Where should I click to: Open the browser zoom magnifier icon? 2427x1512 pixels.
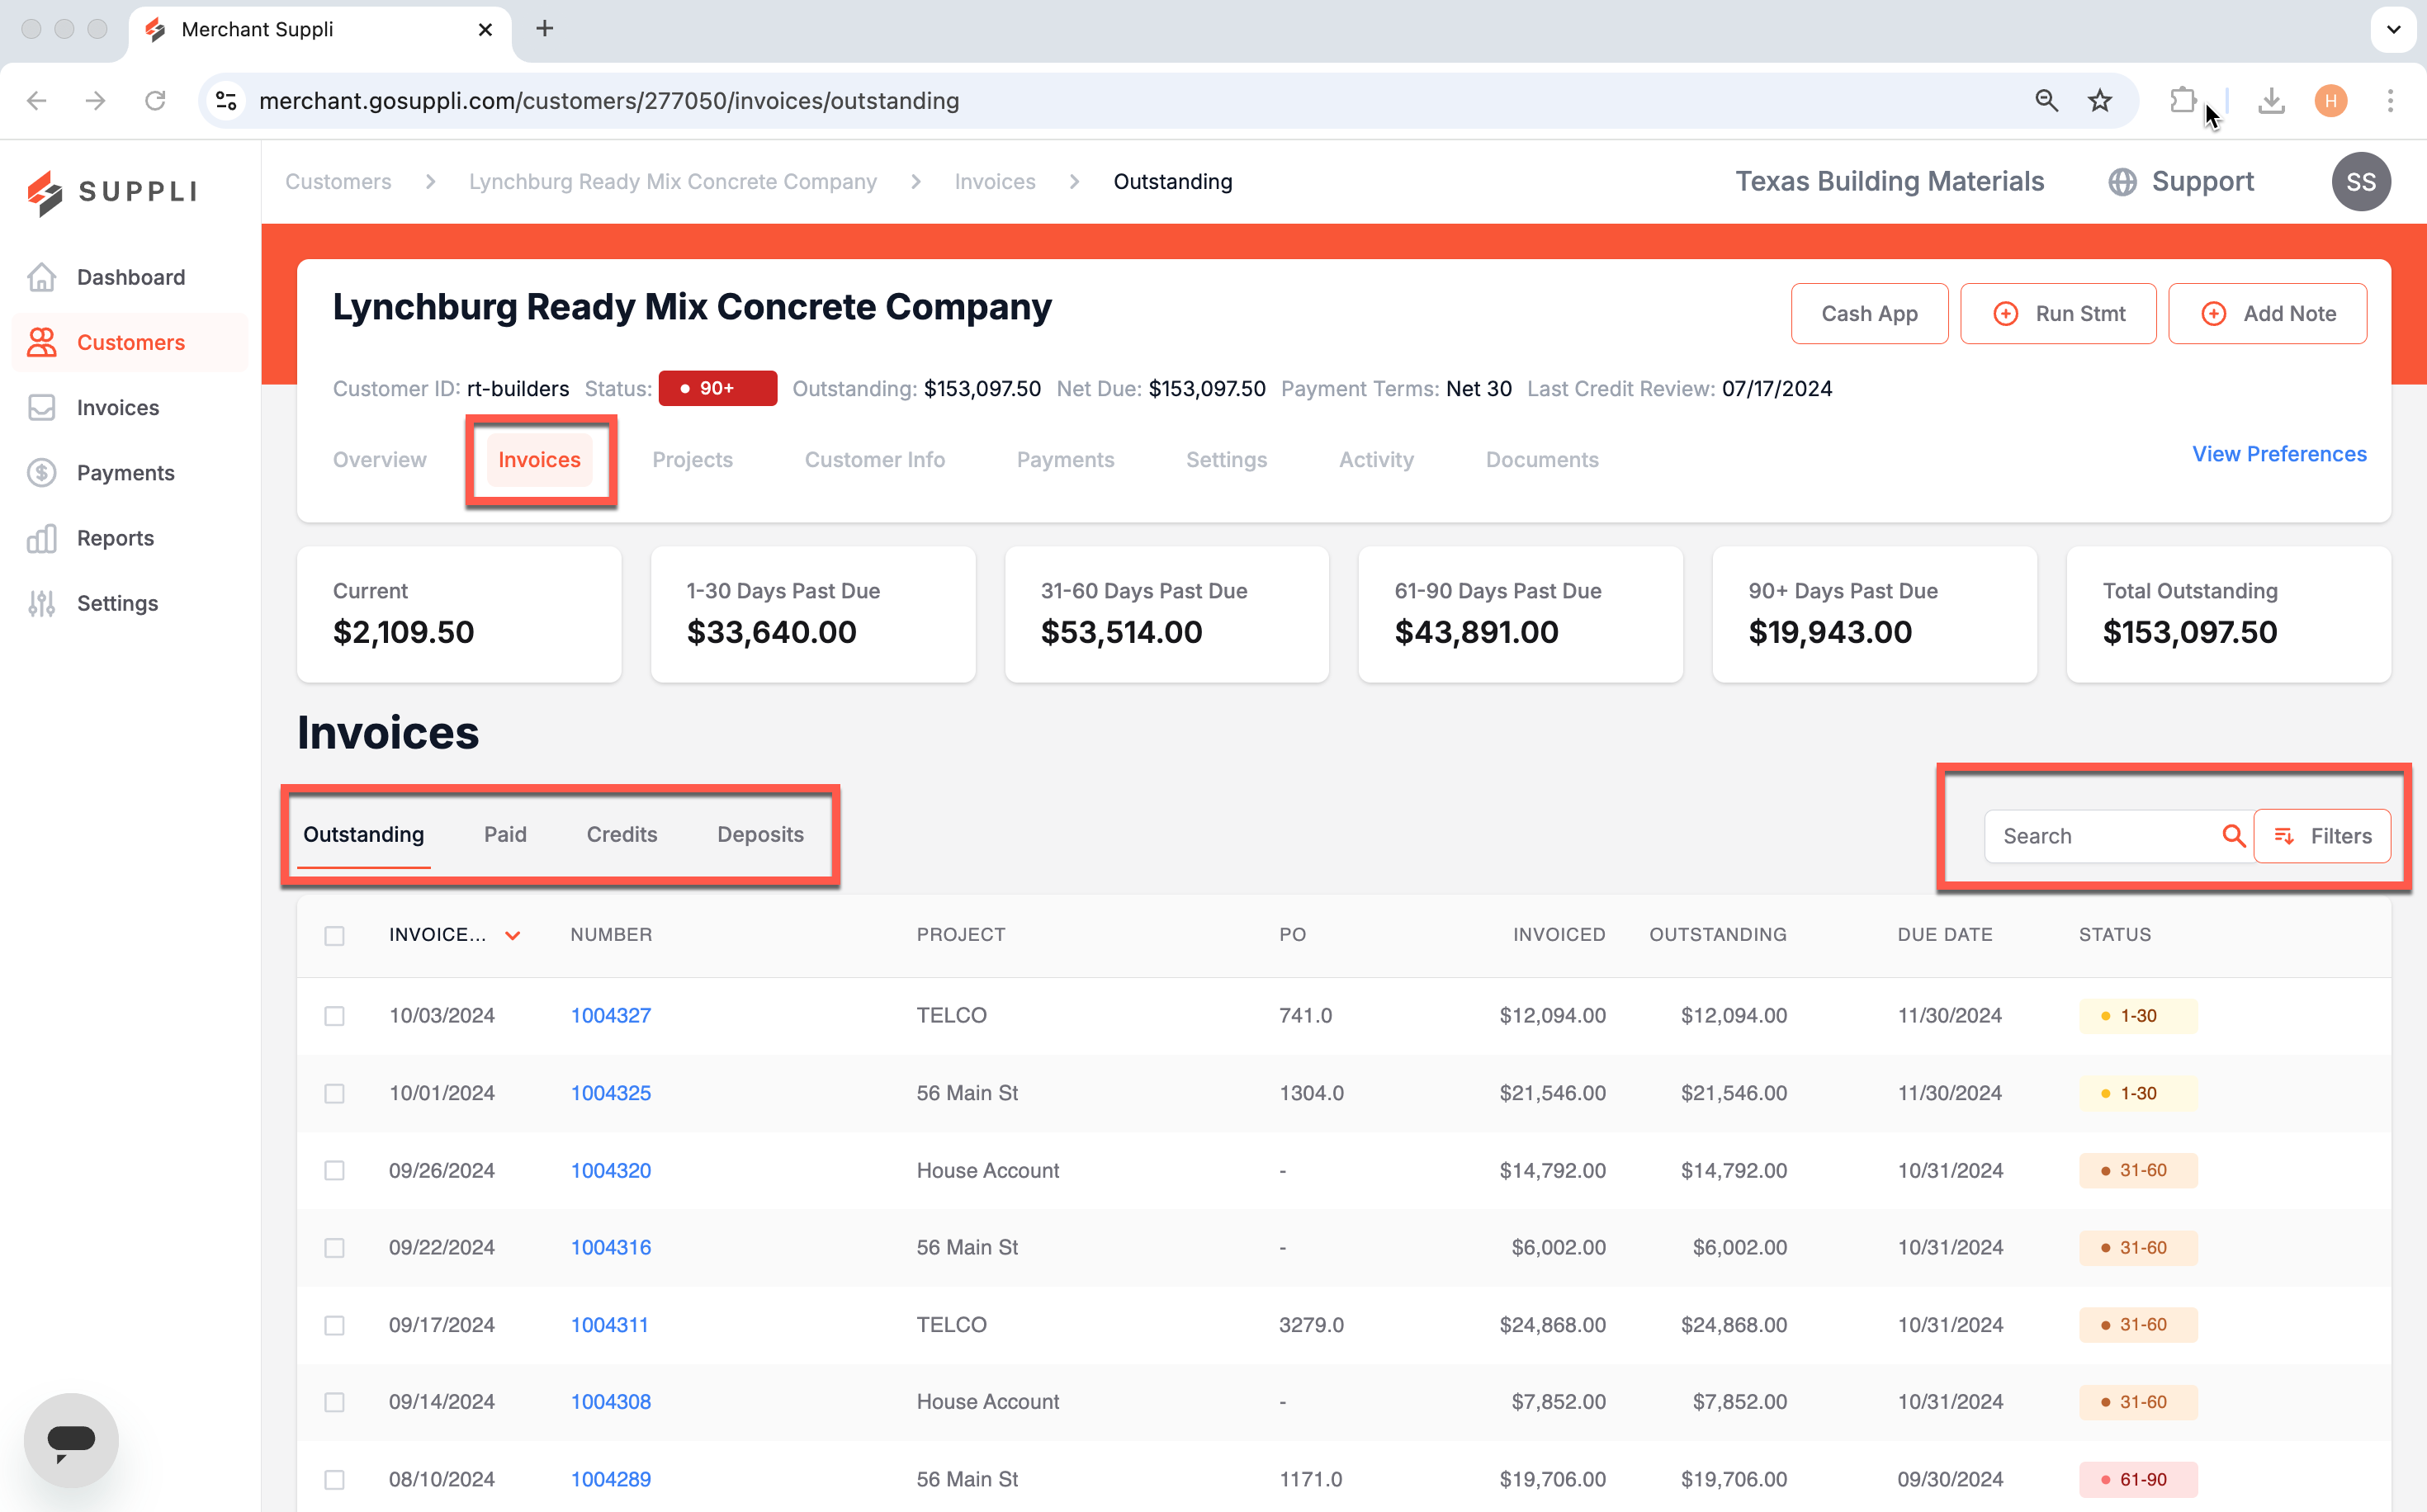[2046, 100]
